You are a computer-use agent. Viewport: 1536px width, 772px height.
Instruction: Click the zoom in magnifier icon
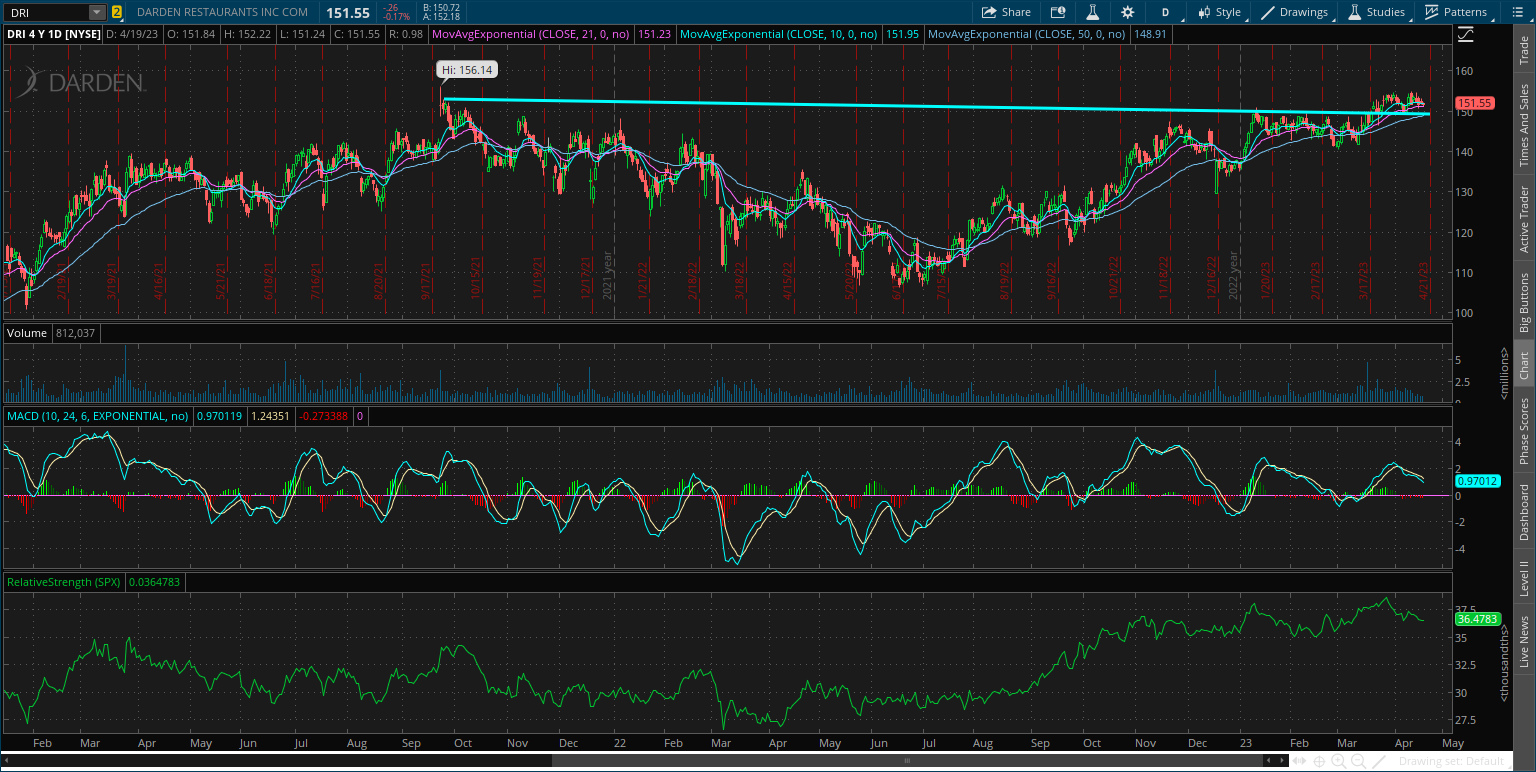click(1338, 761)
